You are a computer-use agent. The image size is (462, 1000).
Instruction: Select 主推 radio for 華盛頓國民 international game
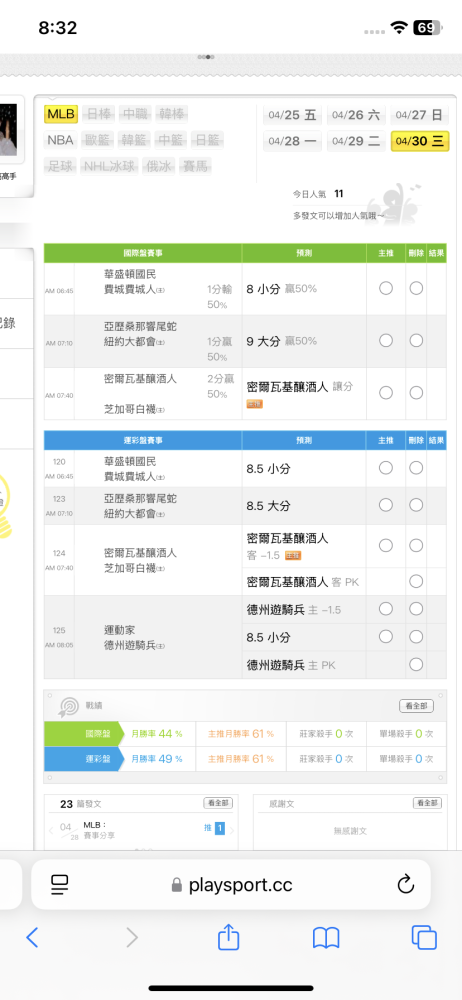pos(385,288)
